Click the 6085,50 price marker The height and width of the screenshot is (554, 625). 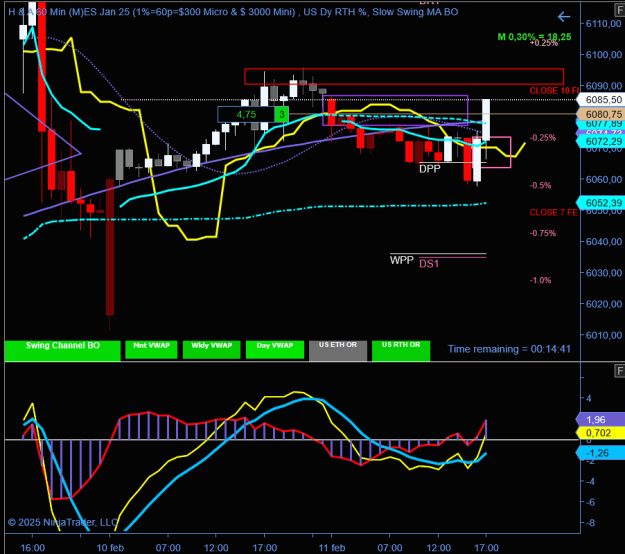click(602, 100)
